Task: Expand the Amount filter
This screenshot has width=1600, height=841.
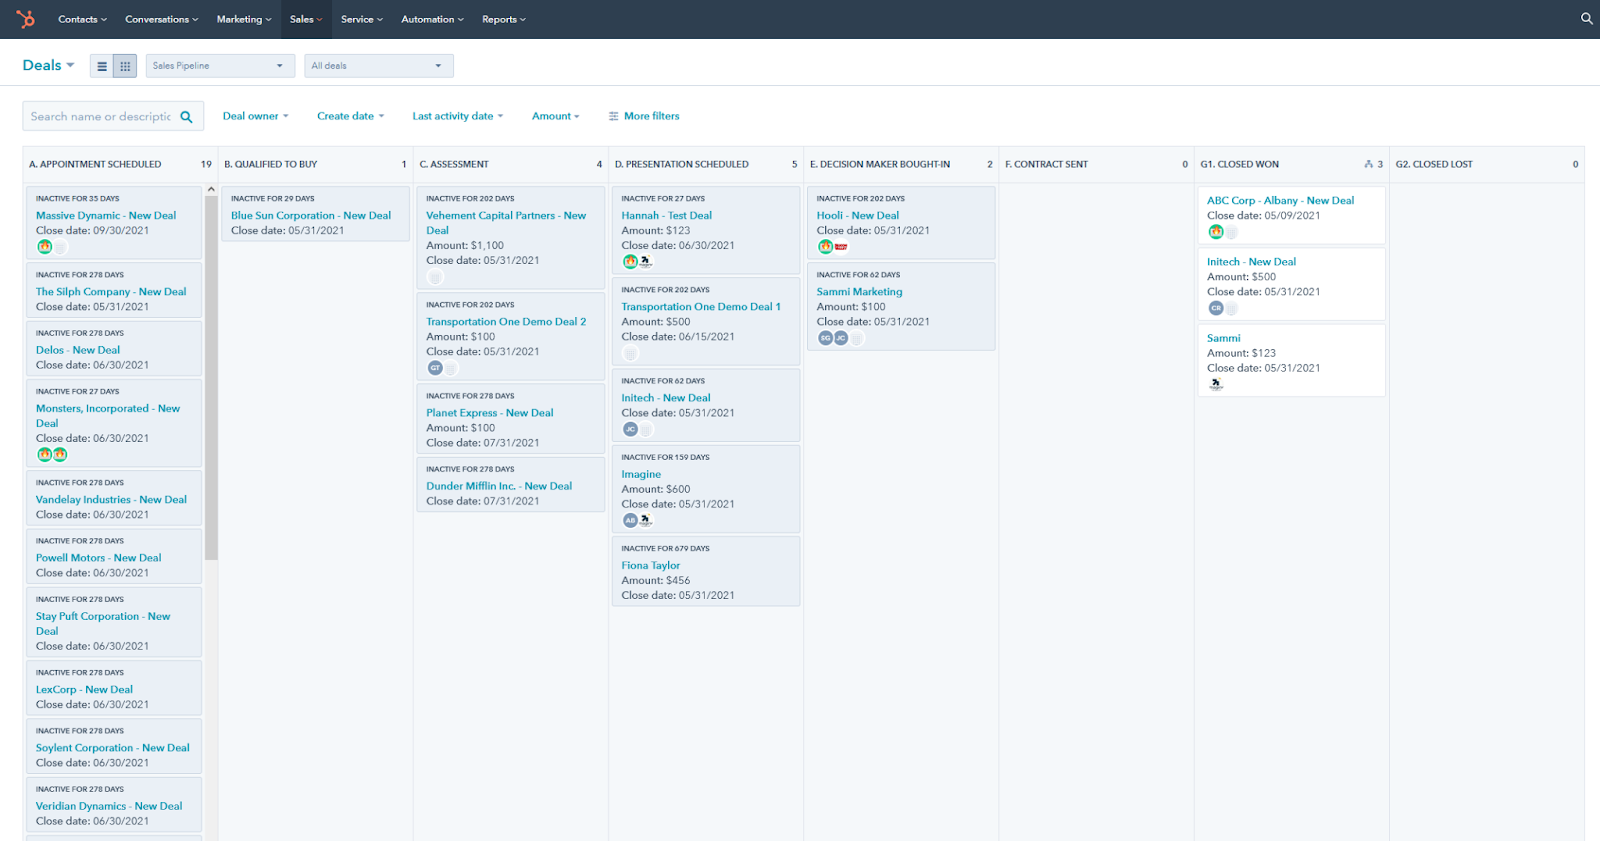Action: (x=556, y=116)
